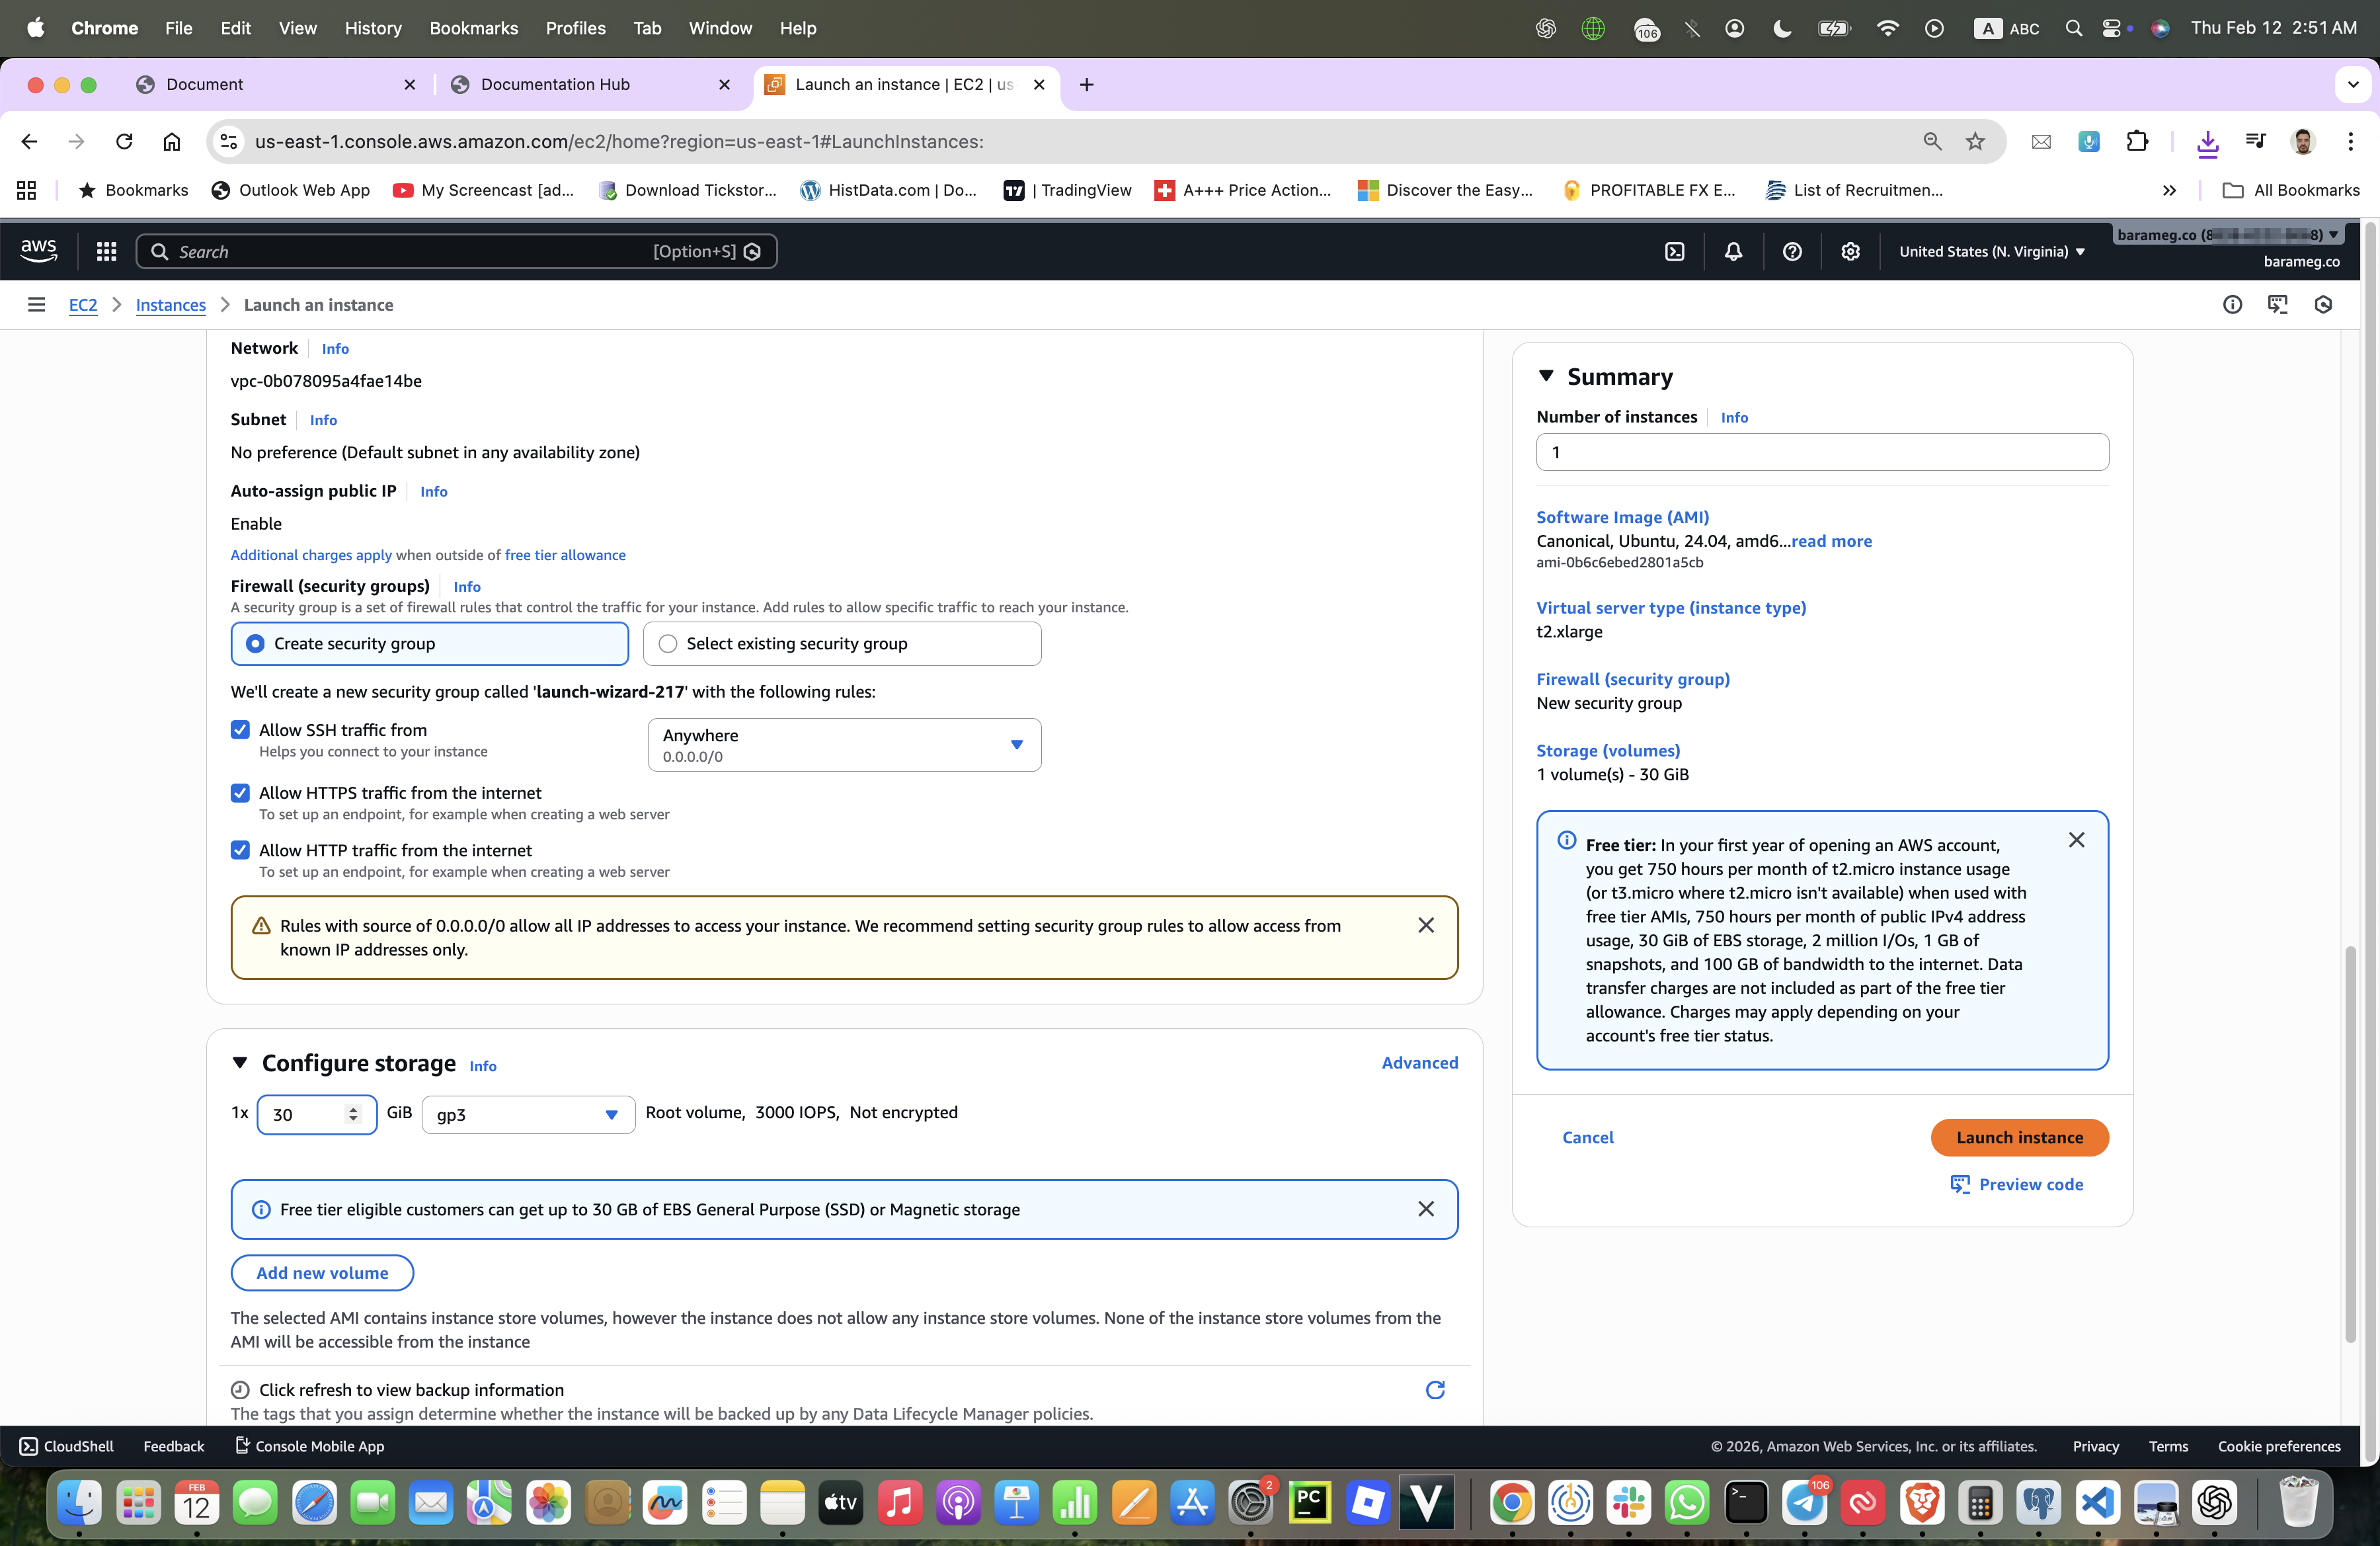Open the gp3 volume type dropdown
The height and width of the screenshot is (1546, 2380).
click(528, 1115)
